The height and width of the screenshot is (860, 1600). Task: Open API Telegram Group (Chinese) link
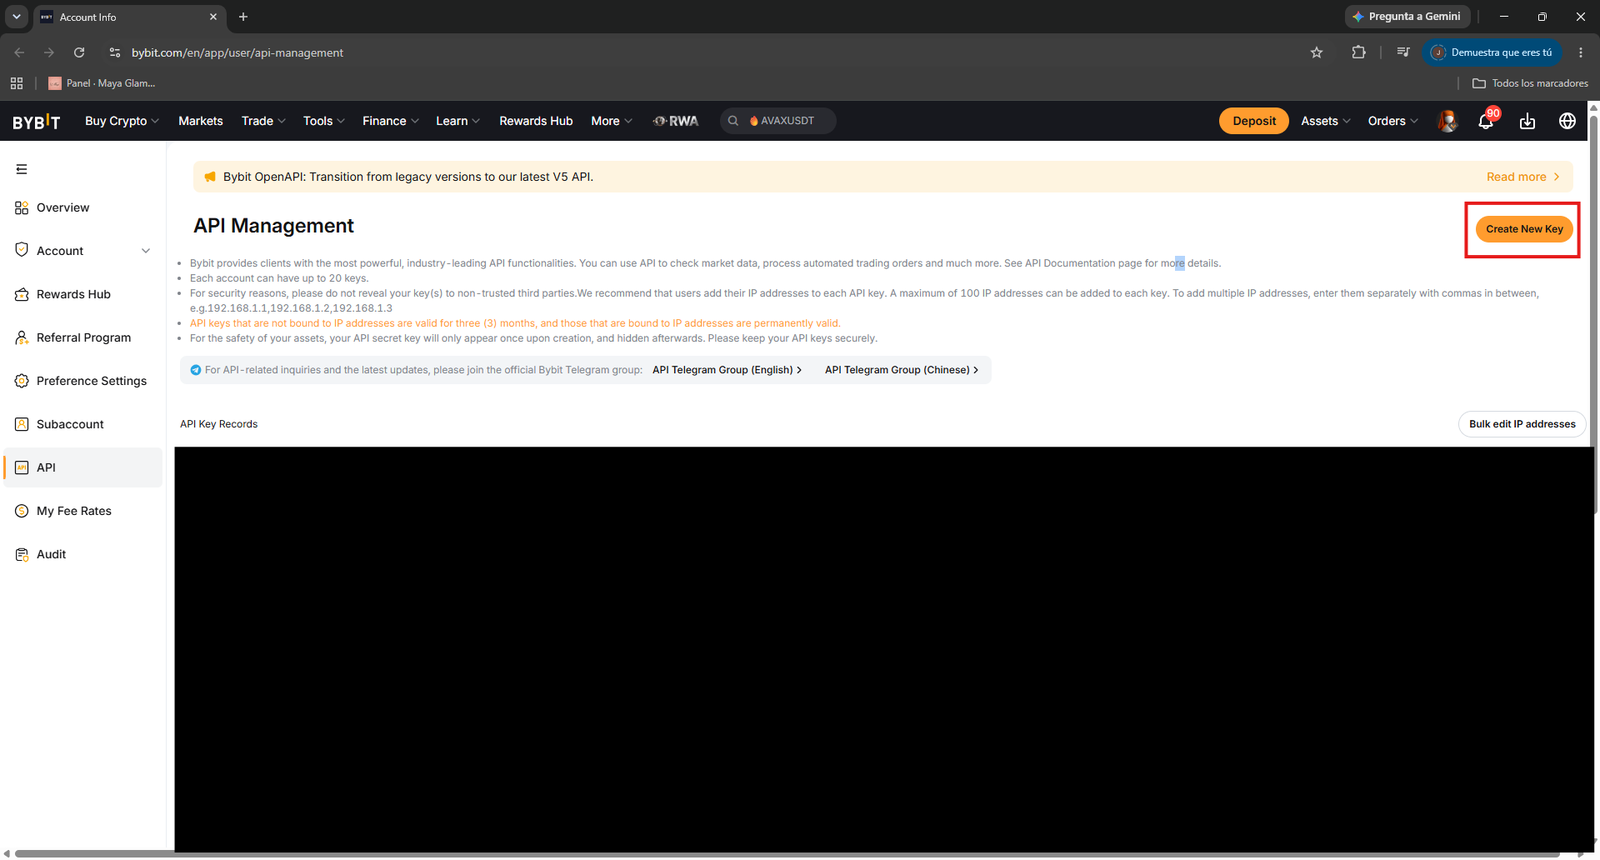click(902, 370)
